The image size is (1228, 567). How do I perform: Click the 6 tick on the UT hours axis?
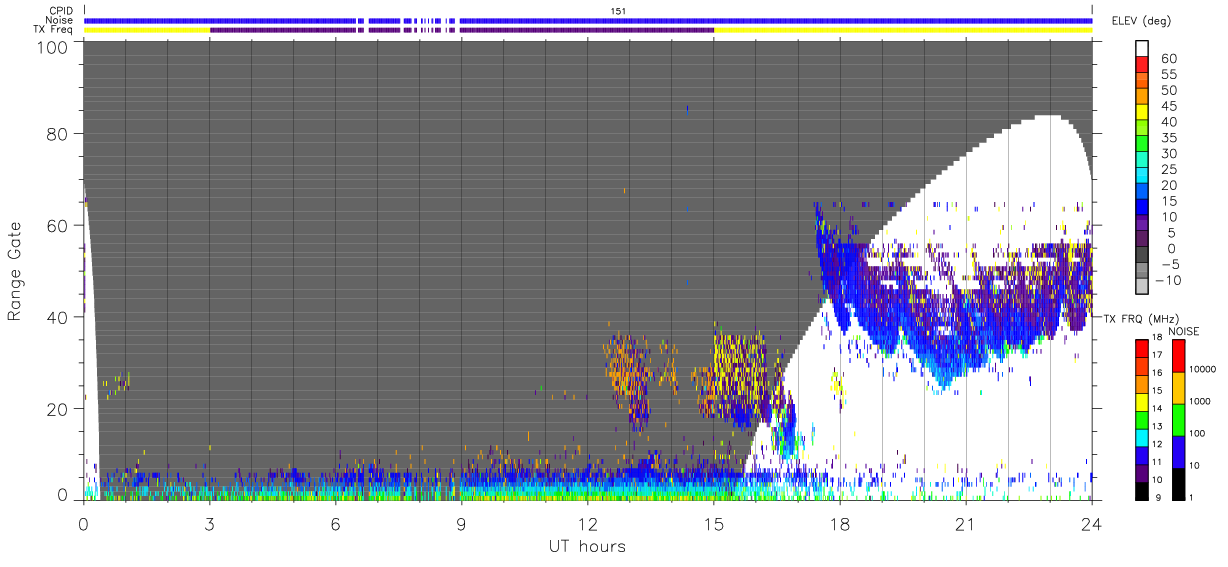pyautogui.click(x=335, y=523)
